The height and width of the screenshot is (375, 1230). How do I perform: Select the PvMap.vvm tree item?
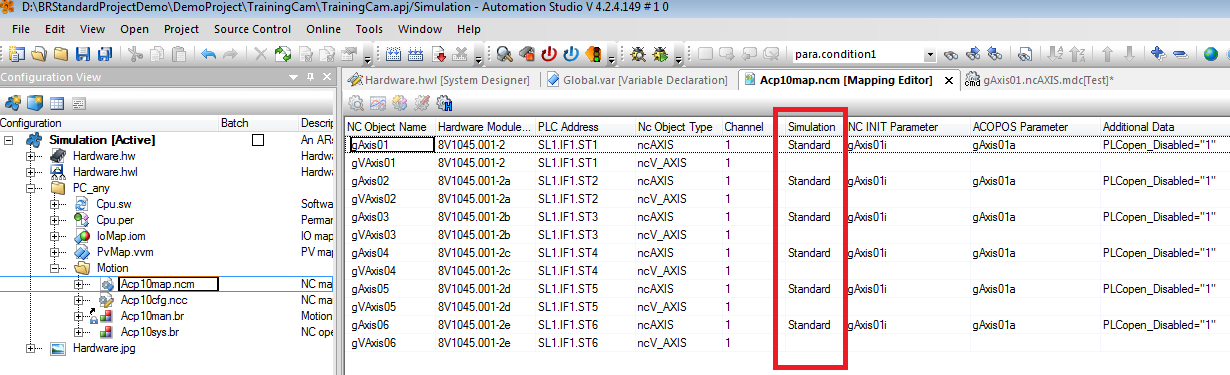[x=126, y=252]
